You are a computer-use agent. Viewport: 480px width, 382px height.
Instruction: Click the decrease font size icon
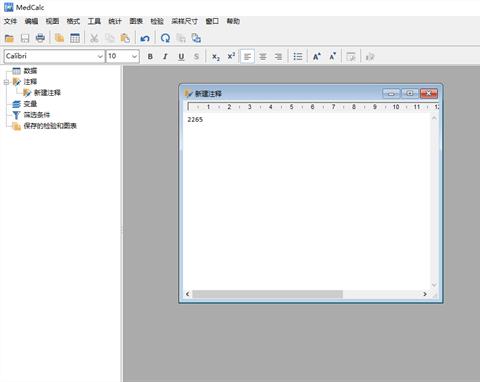pyautogui.click(x=332, y=57)
